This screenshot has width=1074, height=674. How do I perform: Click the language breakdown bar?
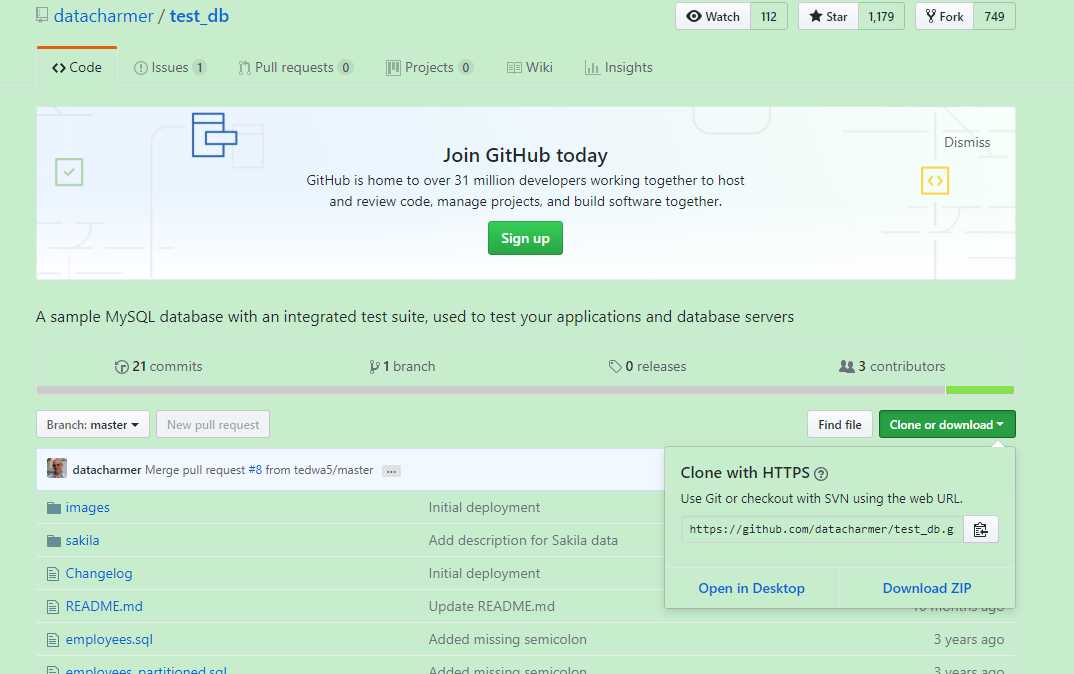(525, 390)
